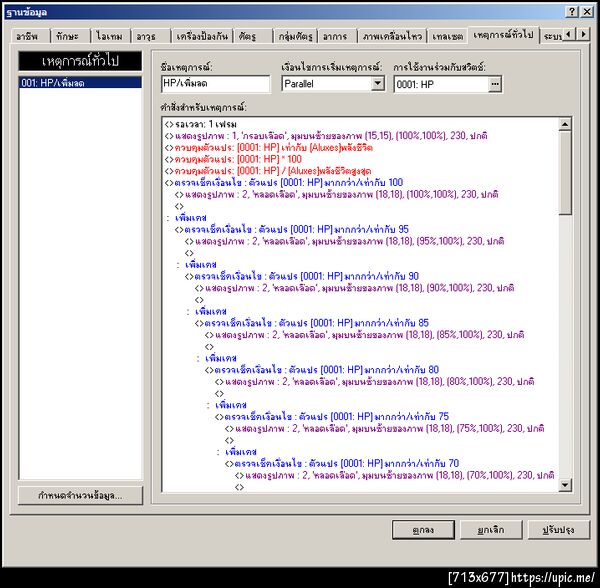Select show picture line with (80%,100%)

tap(374, 381)
